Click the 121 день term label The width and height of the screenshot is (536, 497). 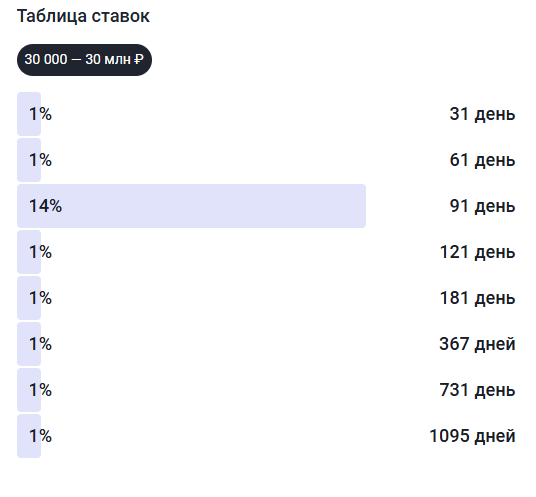[478, 252]
